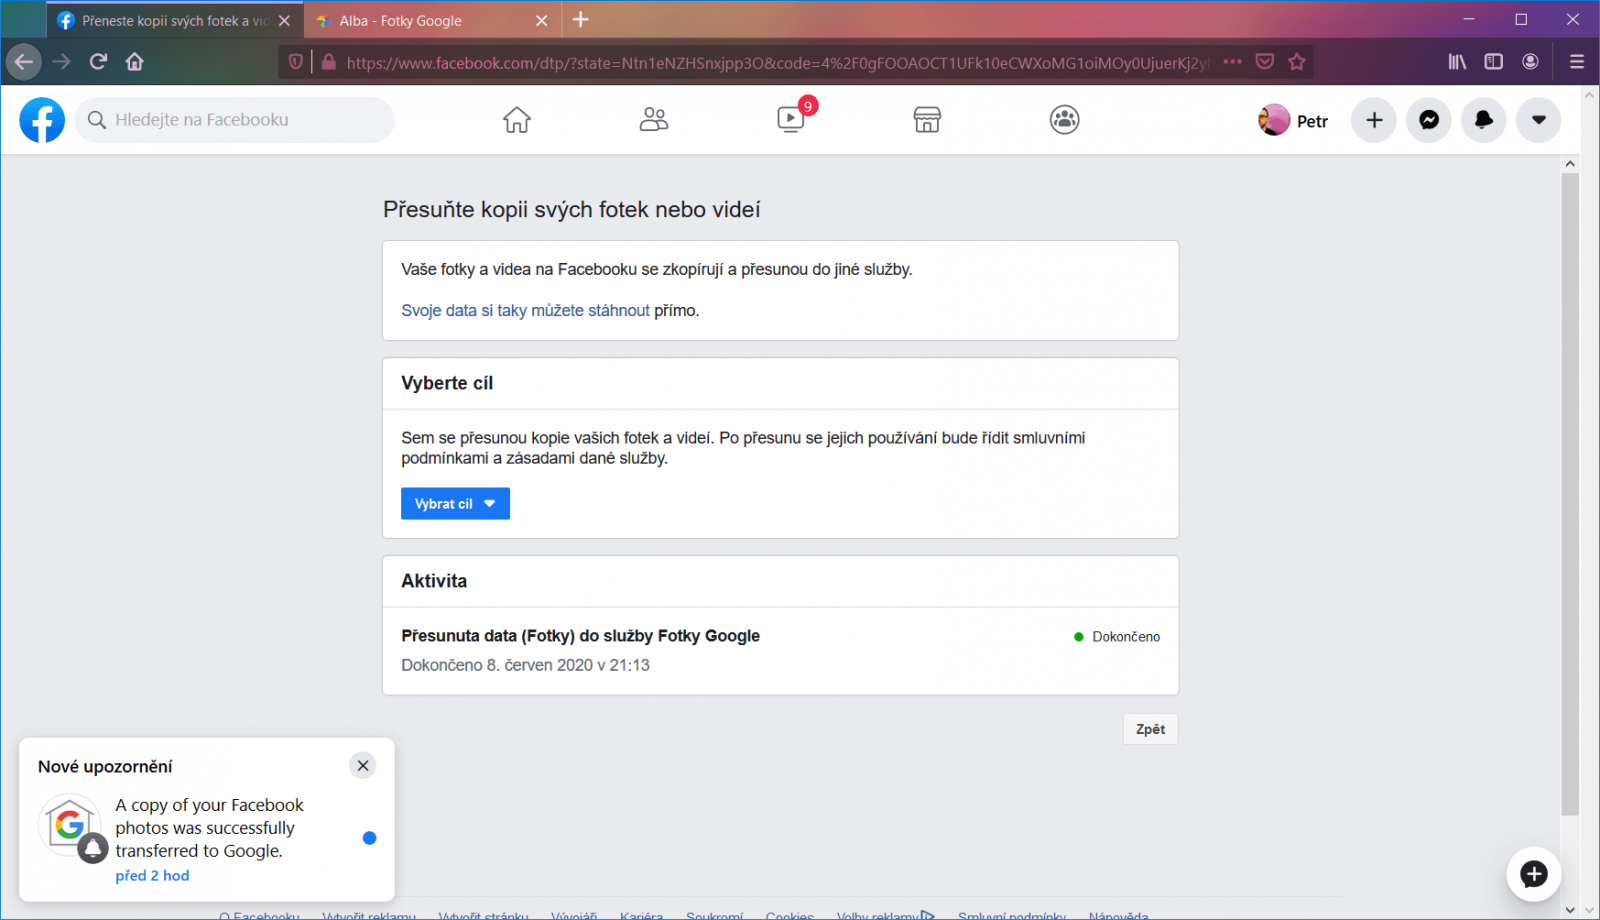Image resolution: width=1600 pixels, height=920 pixels.
Task: Click the tracking protection shield icon
Action: click(x=296, y=62)
